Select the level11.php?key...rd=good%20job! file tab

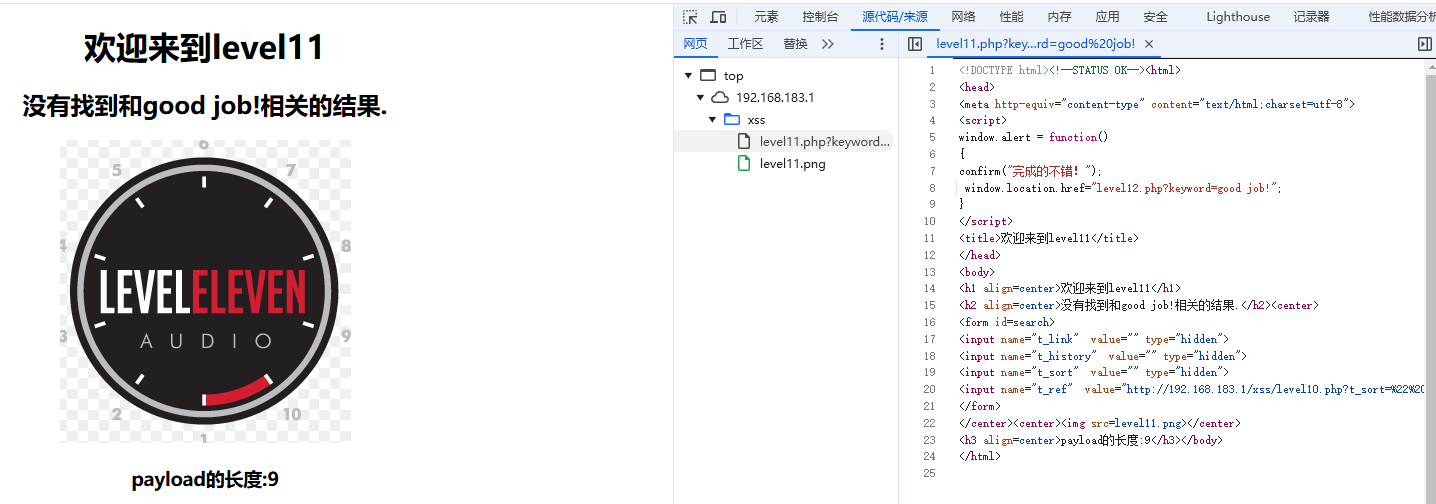pyautogui.click(x=1036, y=44)
